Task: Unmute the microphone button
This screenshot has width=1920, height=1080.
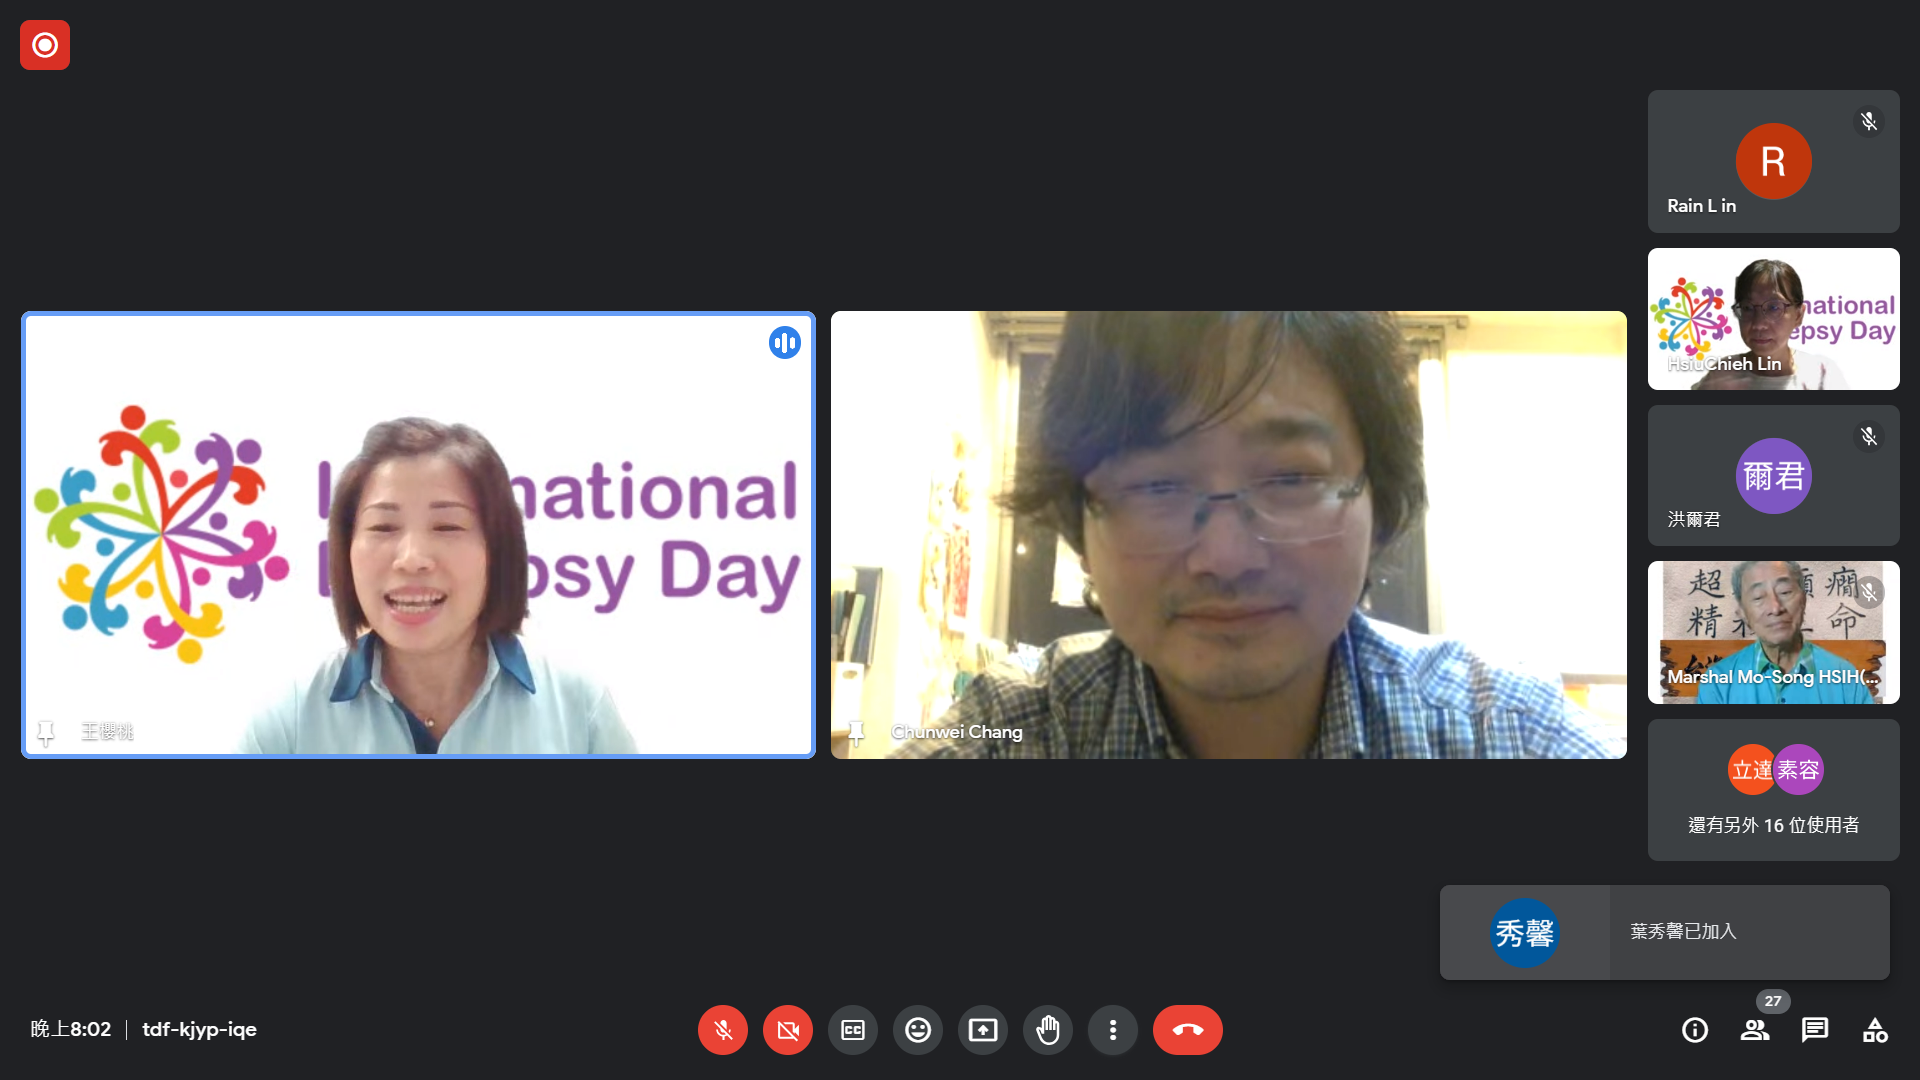Action: (722, 1030)
